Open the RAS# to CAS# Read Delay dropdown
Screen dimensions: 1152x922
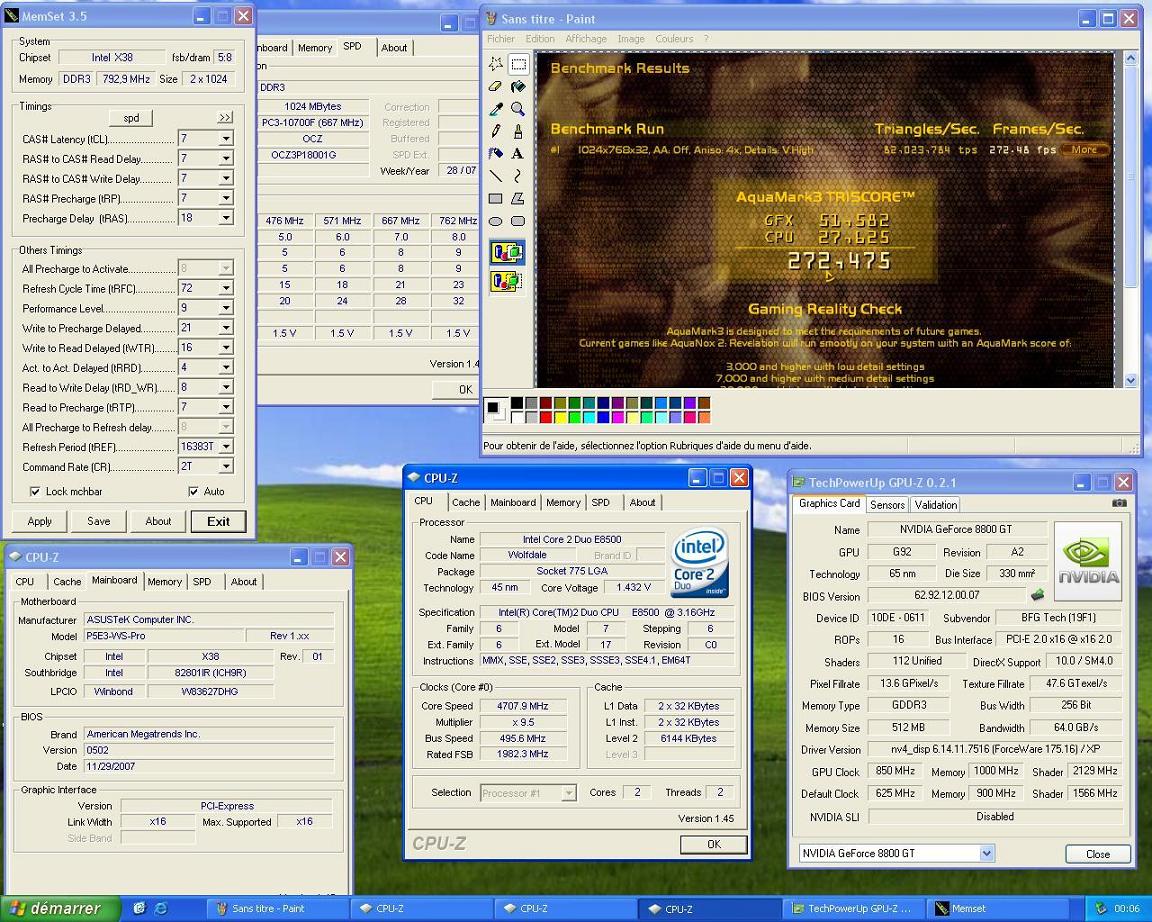point(226,158)
